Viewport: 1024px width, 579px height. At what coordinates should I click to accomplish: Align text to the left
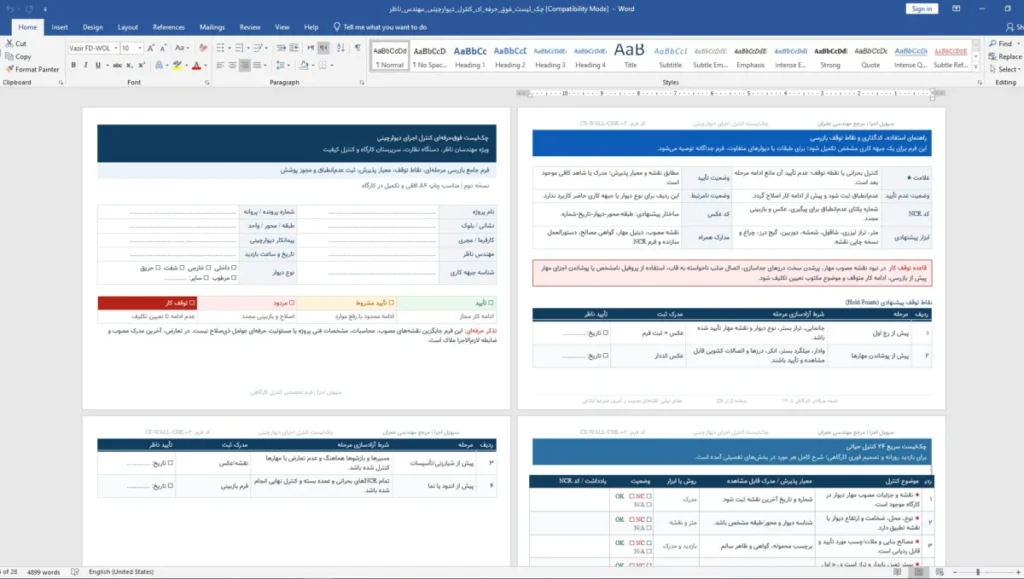coord(220,65)
